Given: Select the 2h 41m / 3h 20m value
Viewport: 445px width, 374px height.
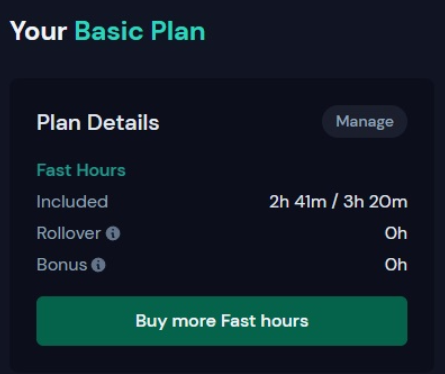Looking at the screenshot, I should (338, 202).
